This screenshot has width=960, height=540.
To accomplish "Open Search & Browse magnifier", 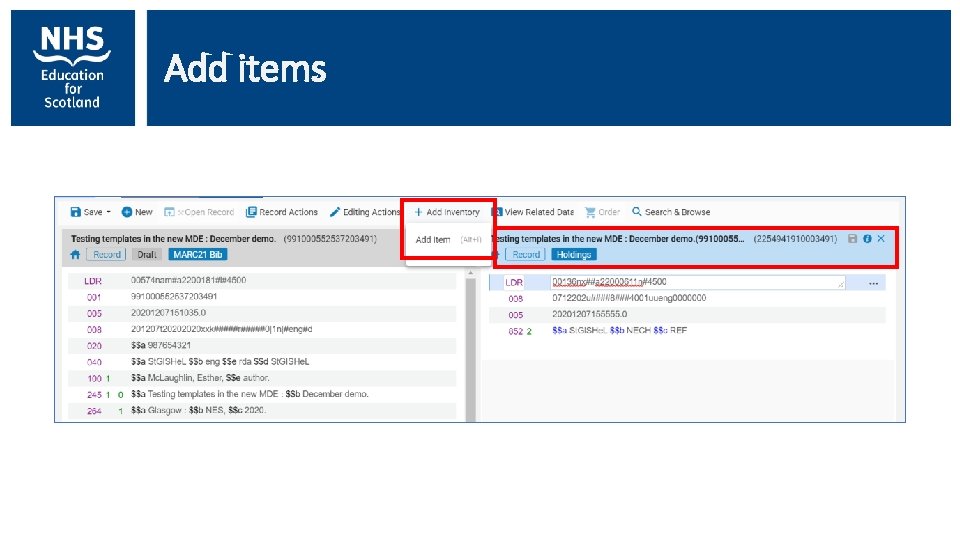I will pyautogui.click(x=671, y=212).
